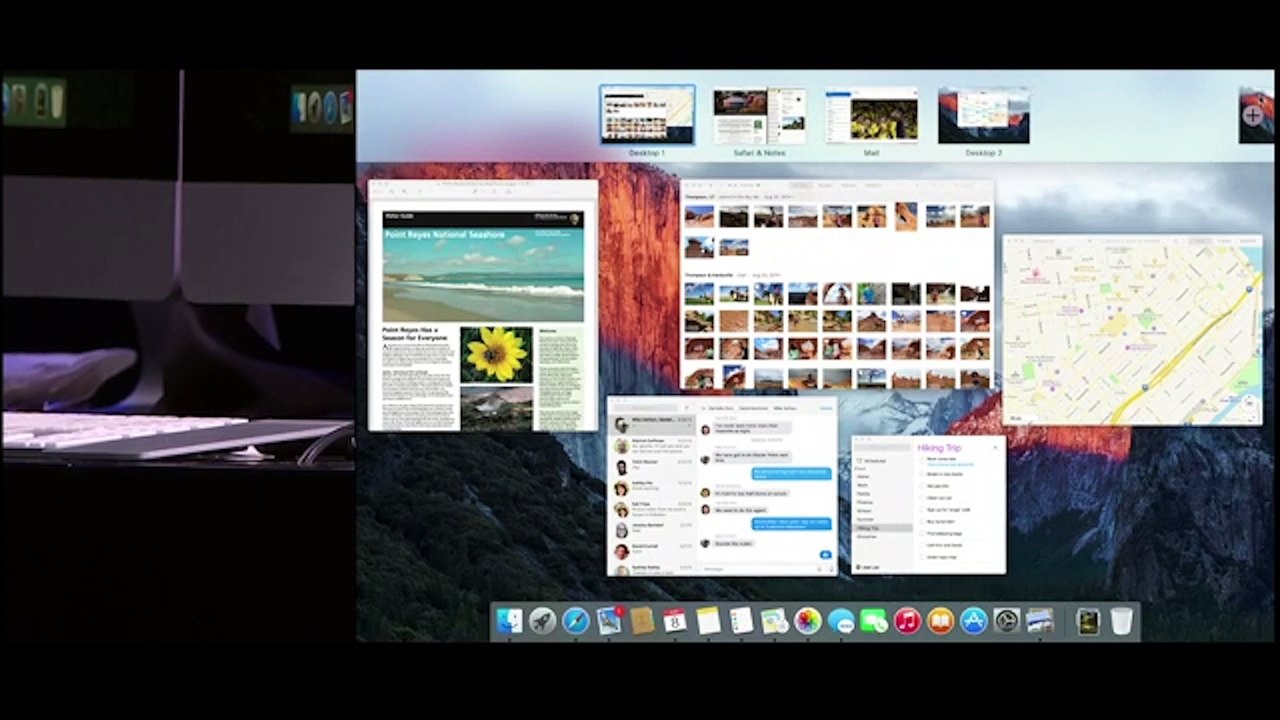Open yellow Notes icon in Dock
This screenshot has height=720, width=1280.
708,621
